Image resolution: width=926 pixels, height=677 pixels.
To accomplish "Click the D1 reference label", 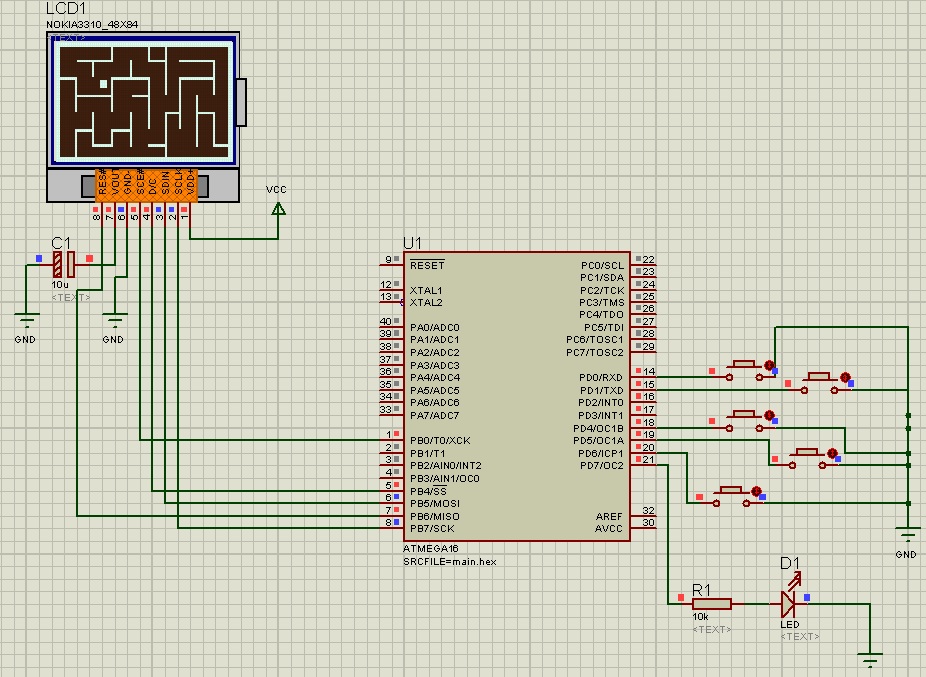I will click(x=790, y=563).
